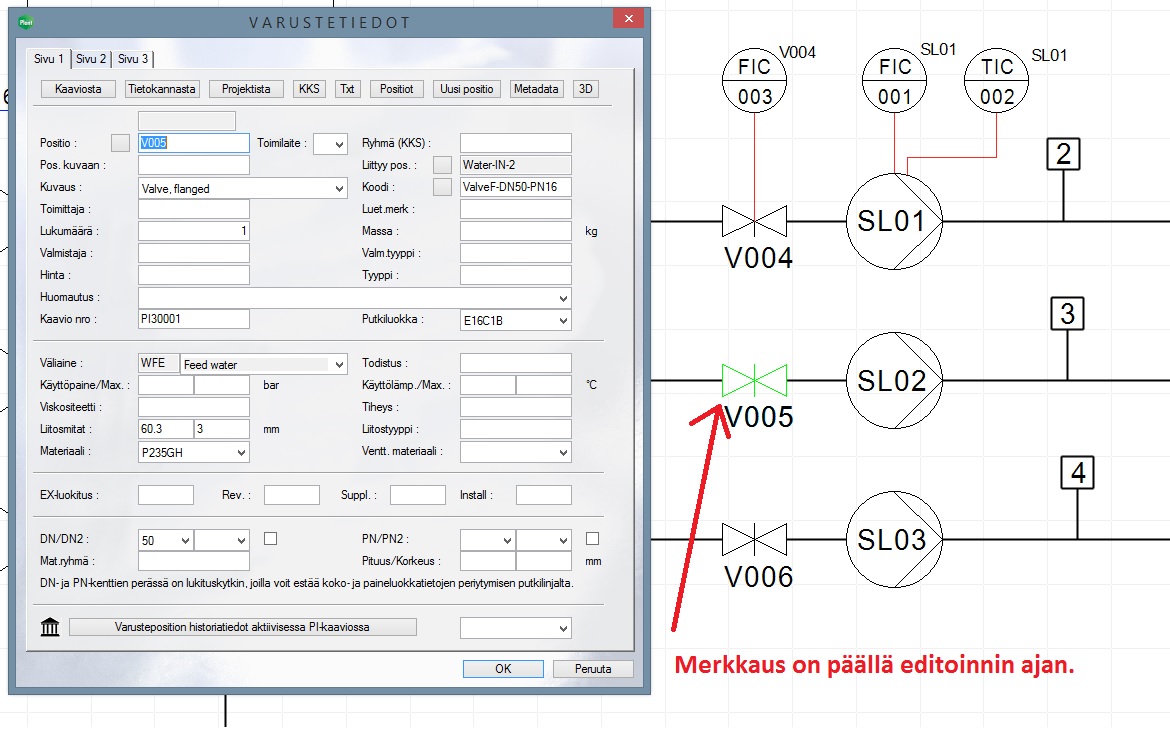Select the green V005 valve symbol
Screen dimensions: 1170x730
pos(754,381)
